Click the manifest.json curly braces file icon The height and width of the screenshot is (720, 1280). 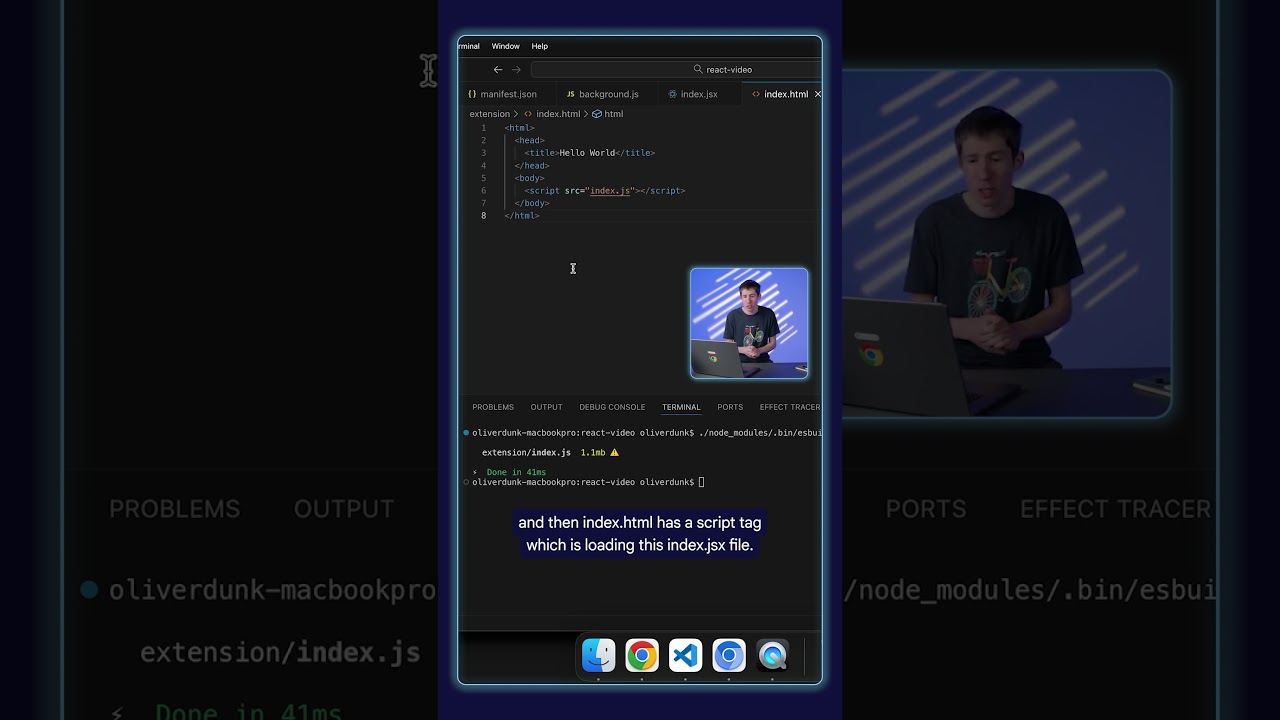coord(472,94)
